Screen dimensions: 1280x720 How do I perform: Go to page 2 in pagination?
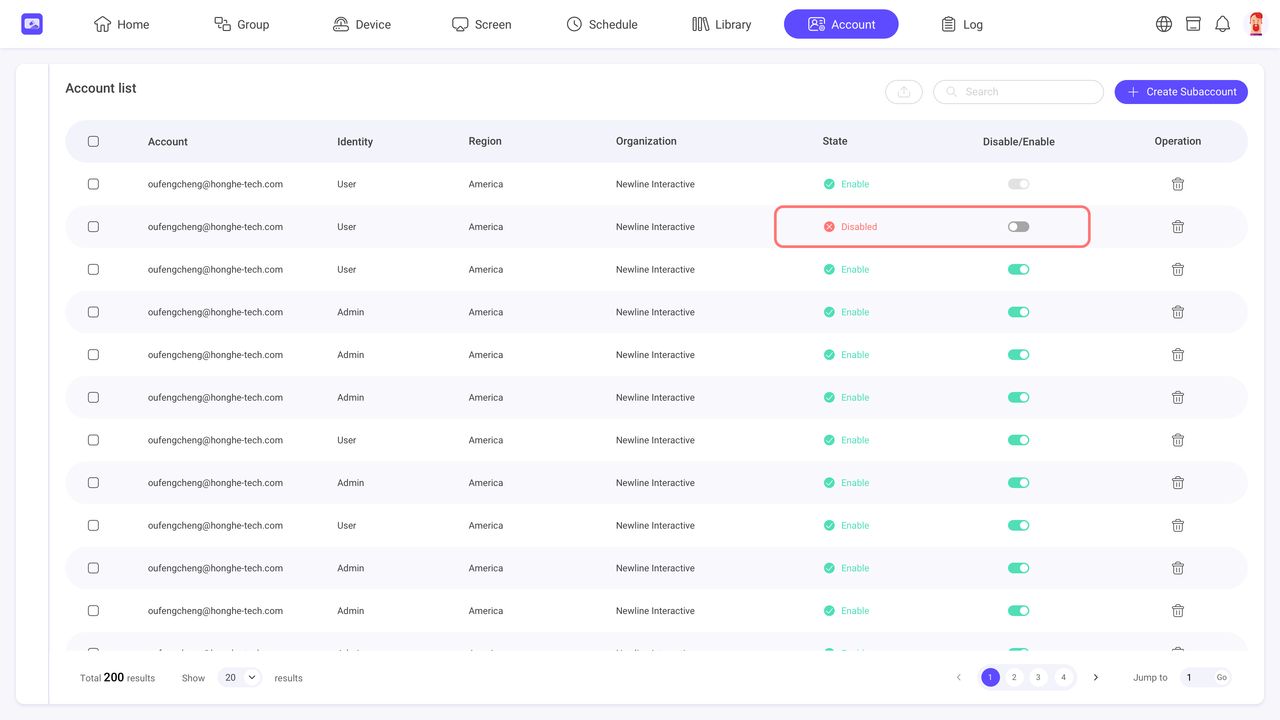(x=1014, y=678)
